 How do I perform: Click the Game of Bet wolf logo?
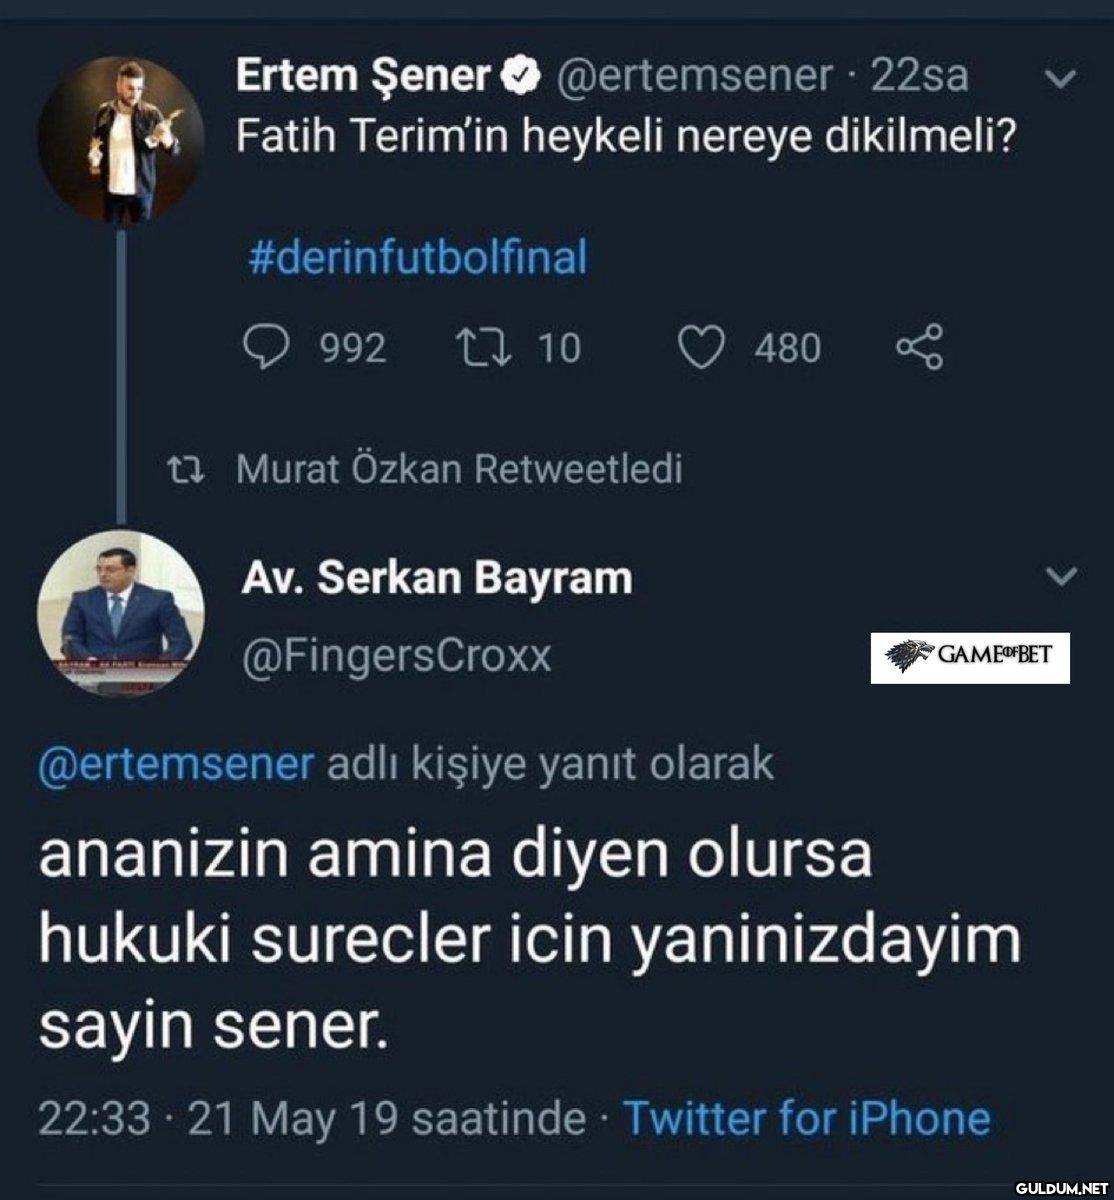[x=909, y=657]
